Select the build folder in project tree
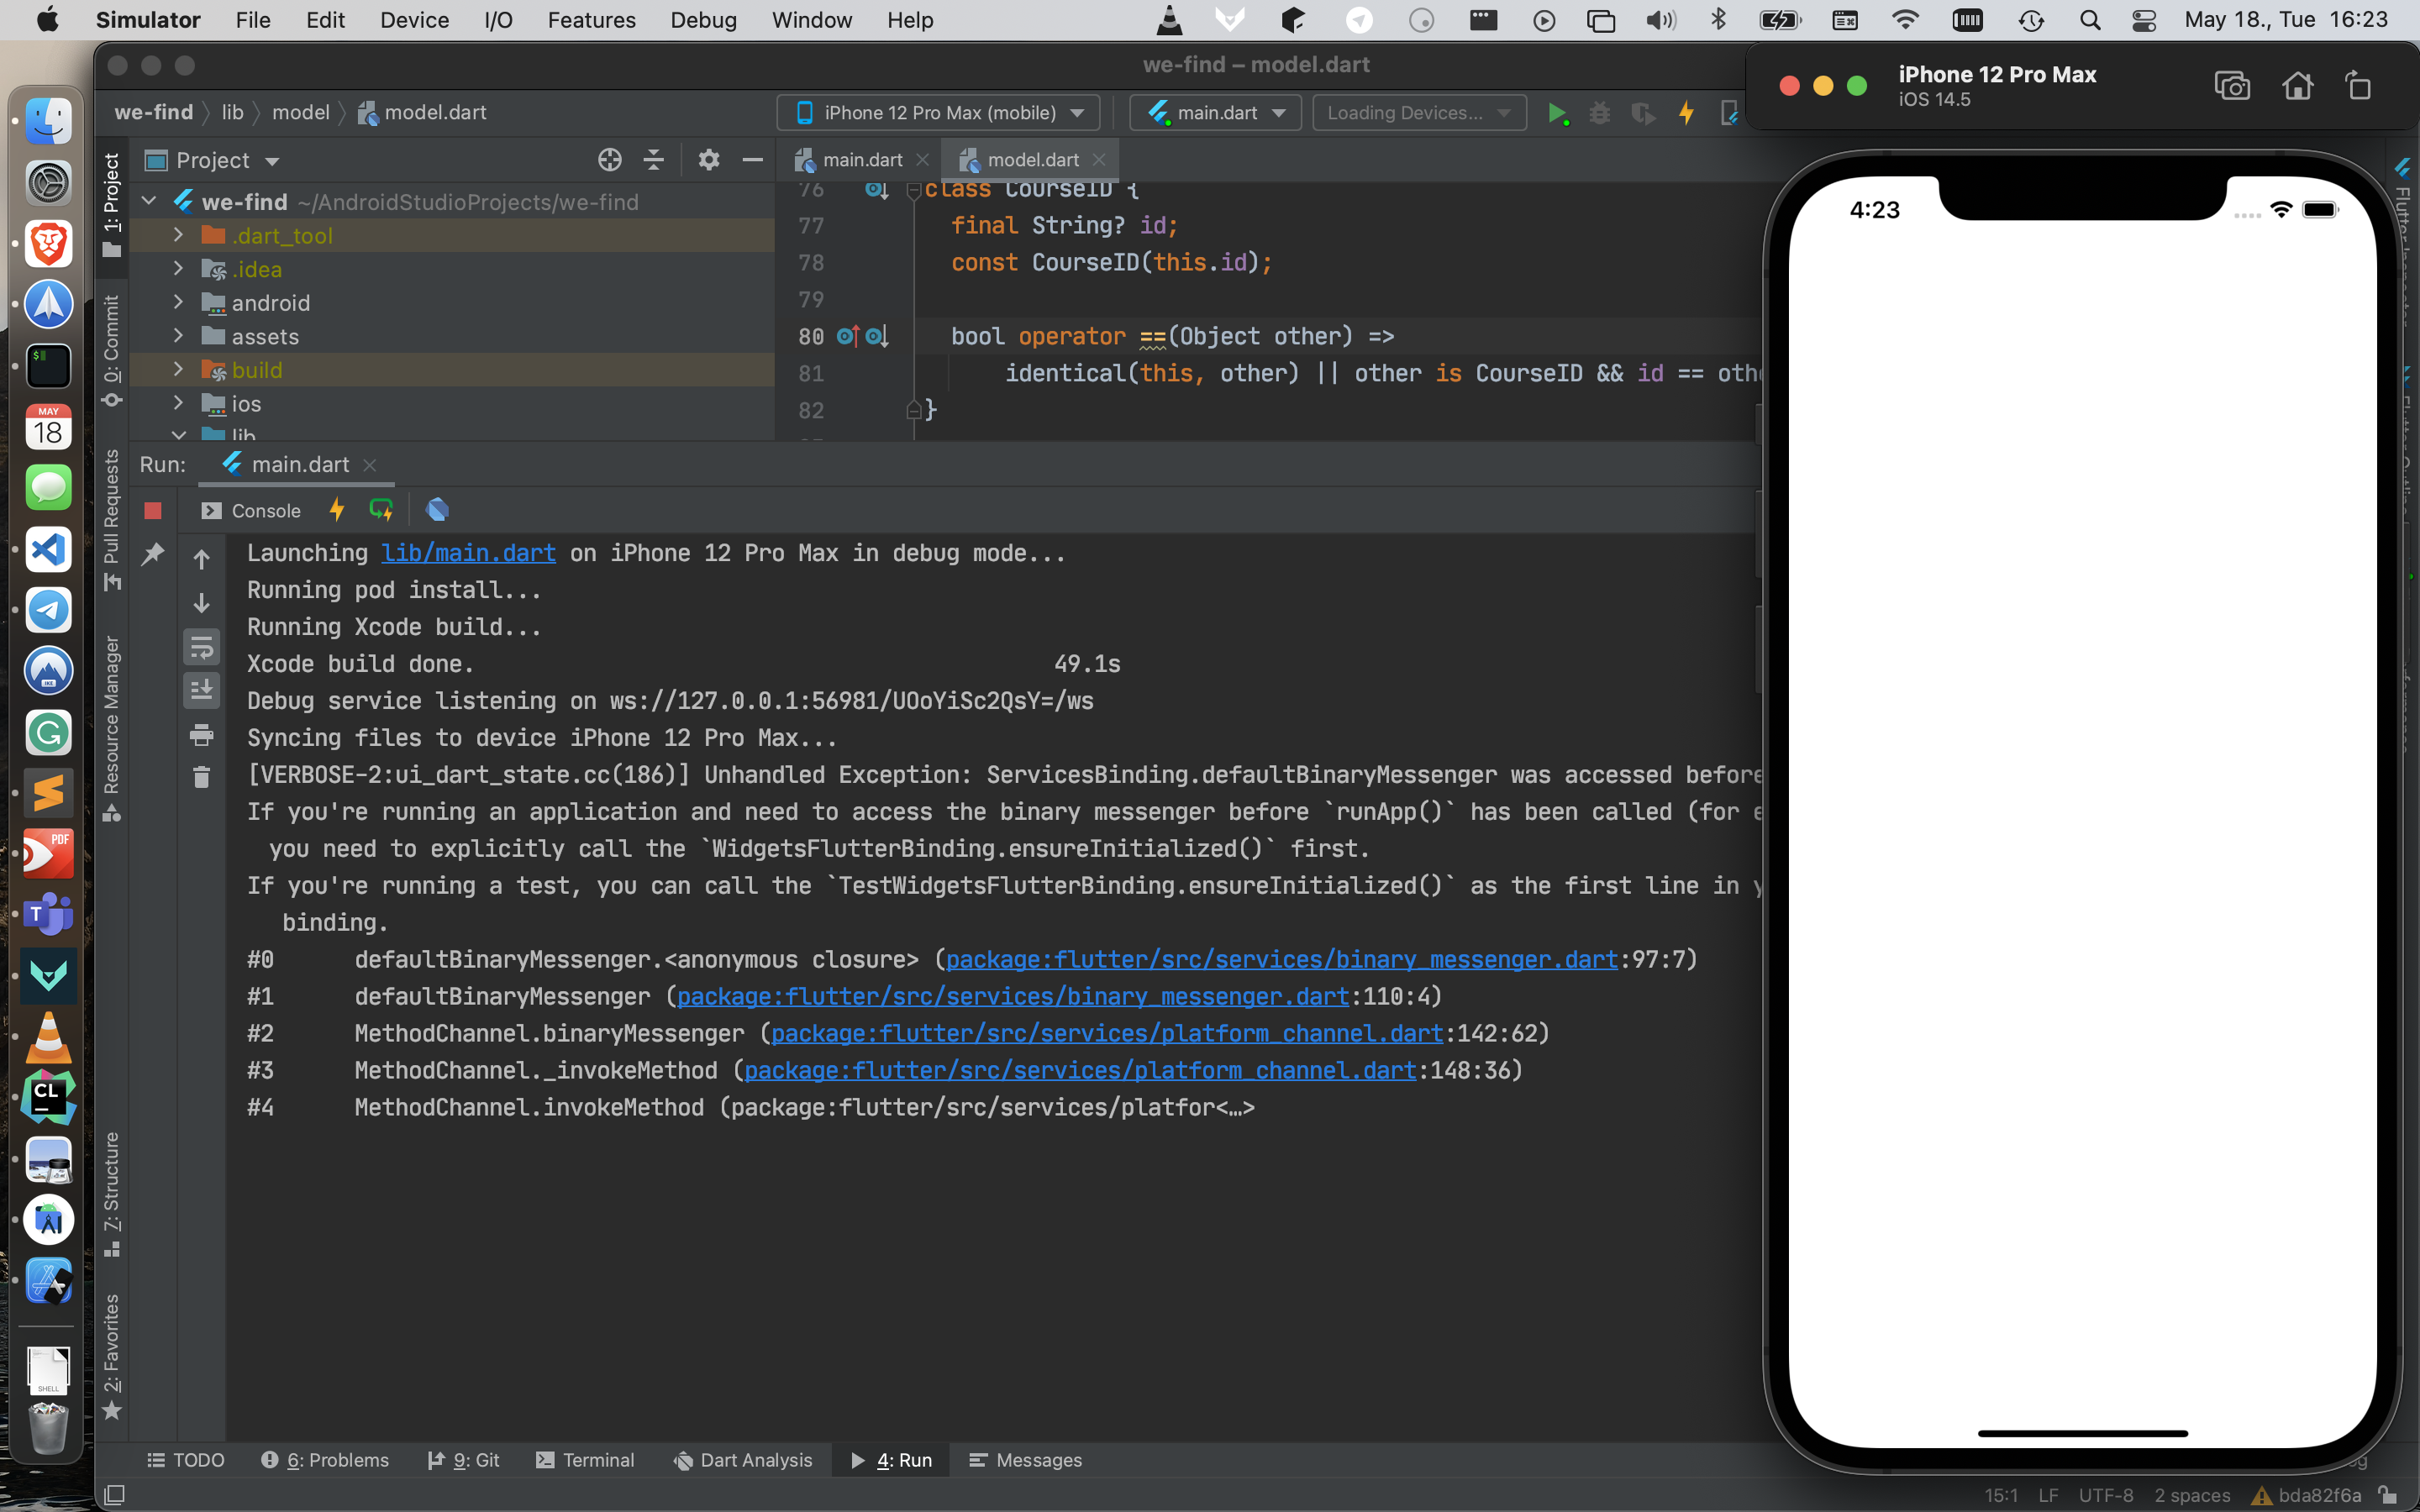 257,370
